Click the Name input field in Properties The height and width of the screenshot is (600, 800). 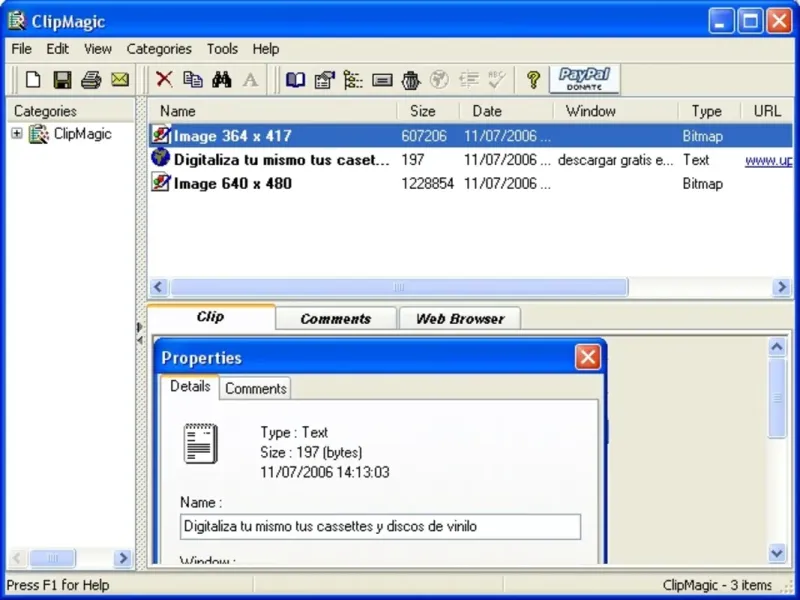(x=380, y=527)
